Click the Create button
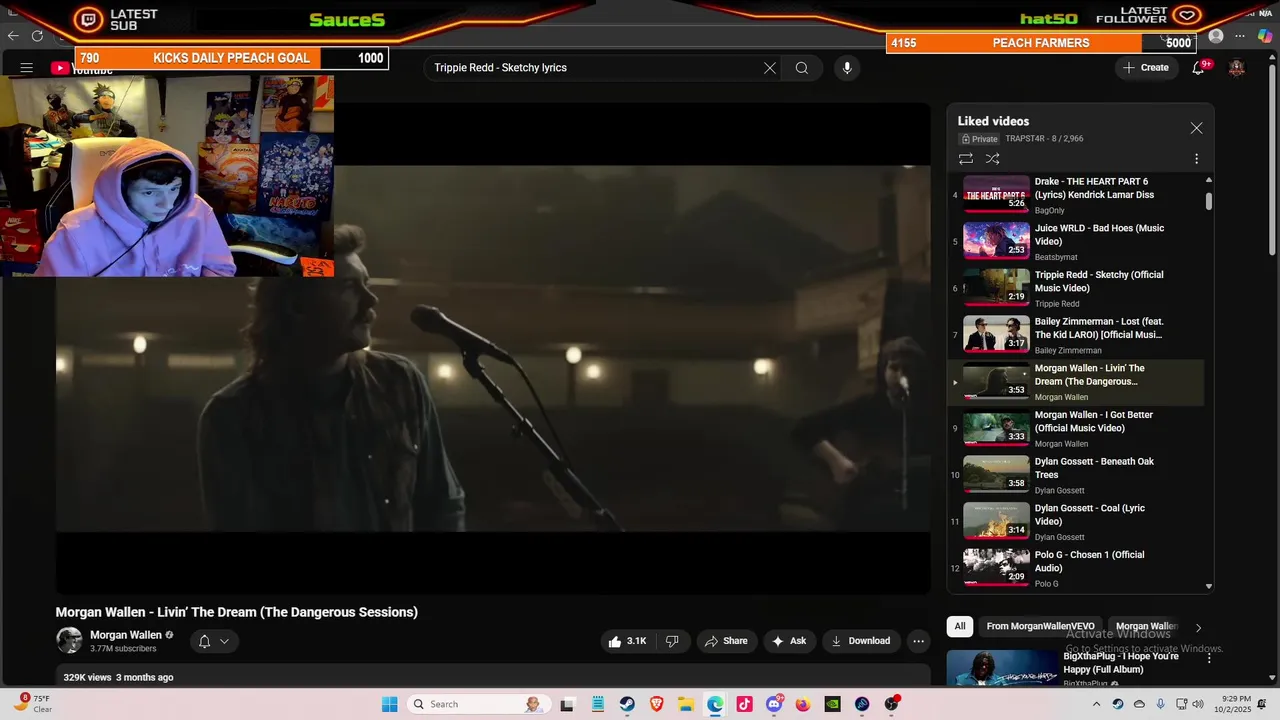Viewport: 1280px width, 720px height. (x=1146, y=68)
